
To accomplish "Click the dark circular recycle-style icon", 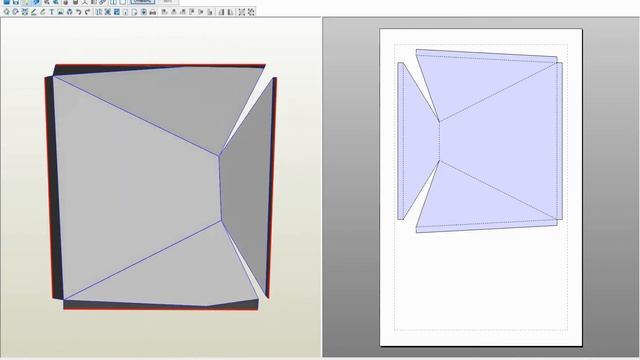I will coord(69,12).
